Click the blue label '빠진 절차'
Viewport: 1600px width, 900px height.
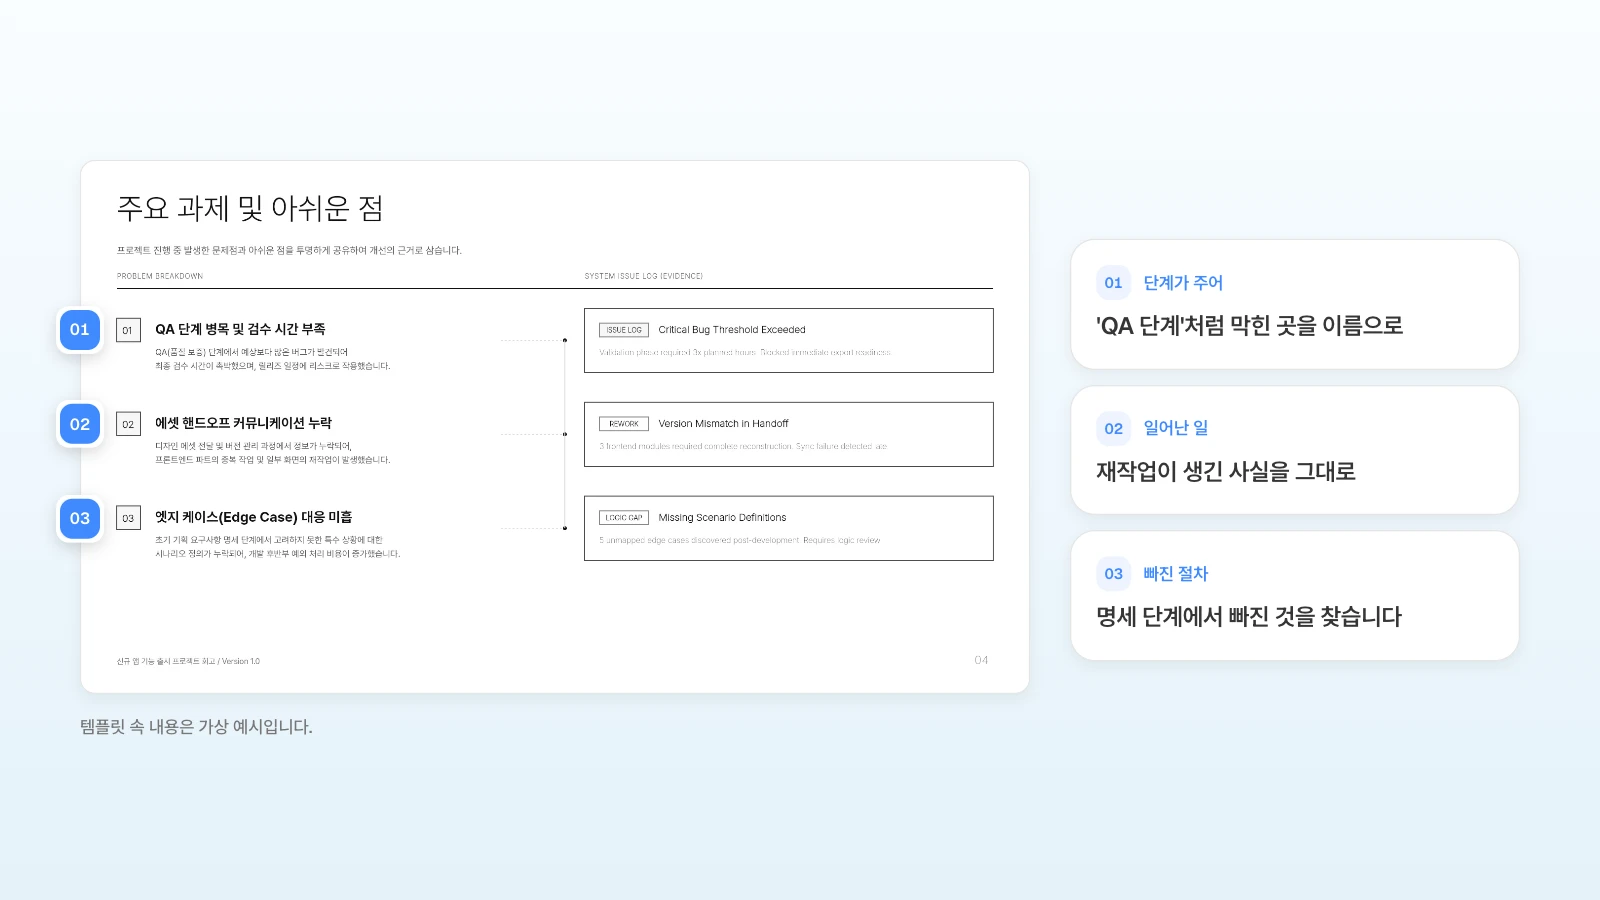pos(1176,574)
